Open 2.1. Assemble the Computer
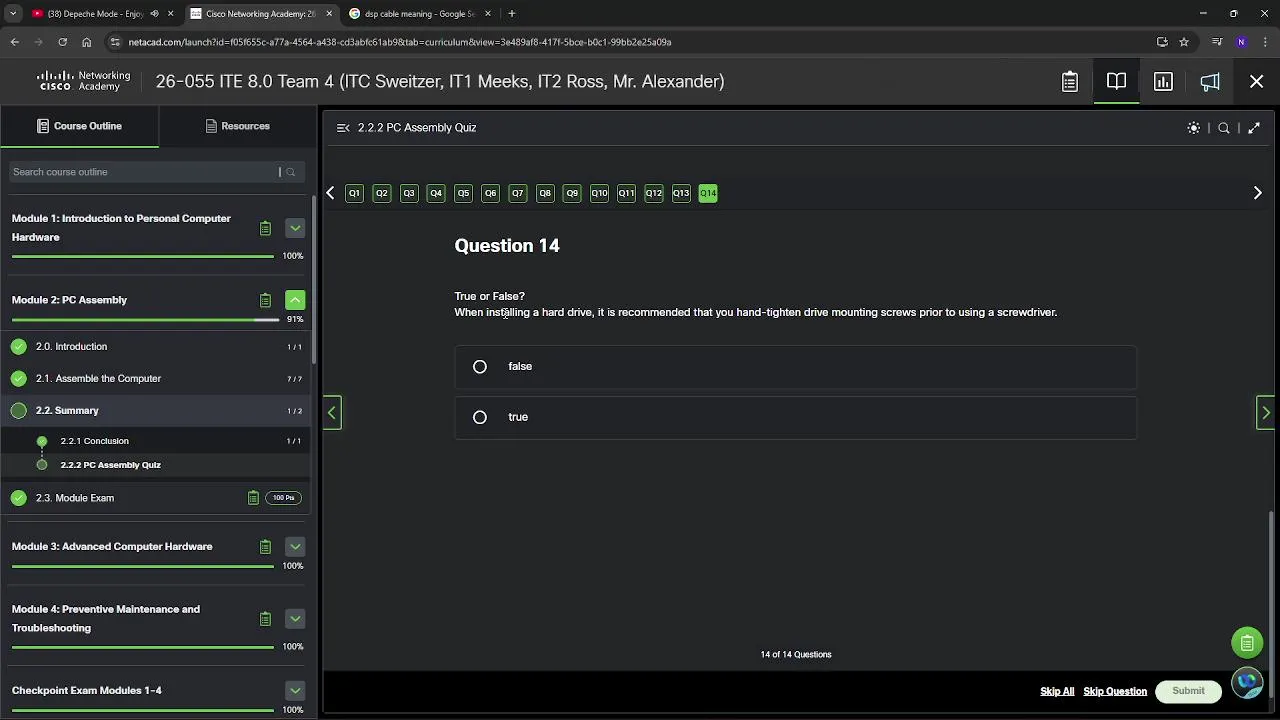The width and height of the screenshot is (1280, 720). click(x=156, y=379)
